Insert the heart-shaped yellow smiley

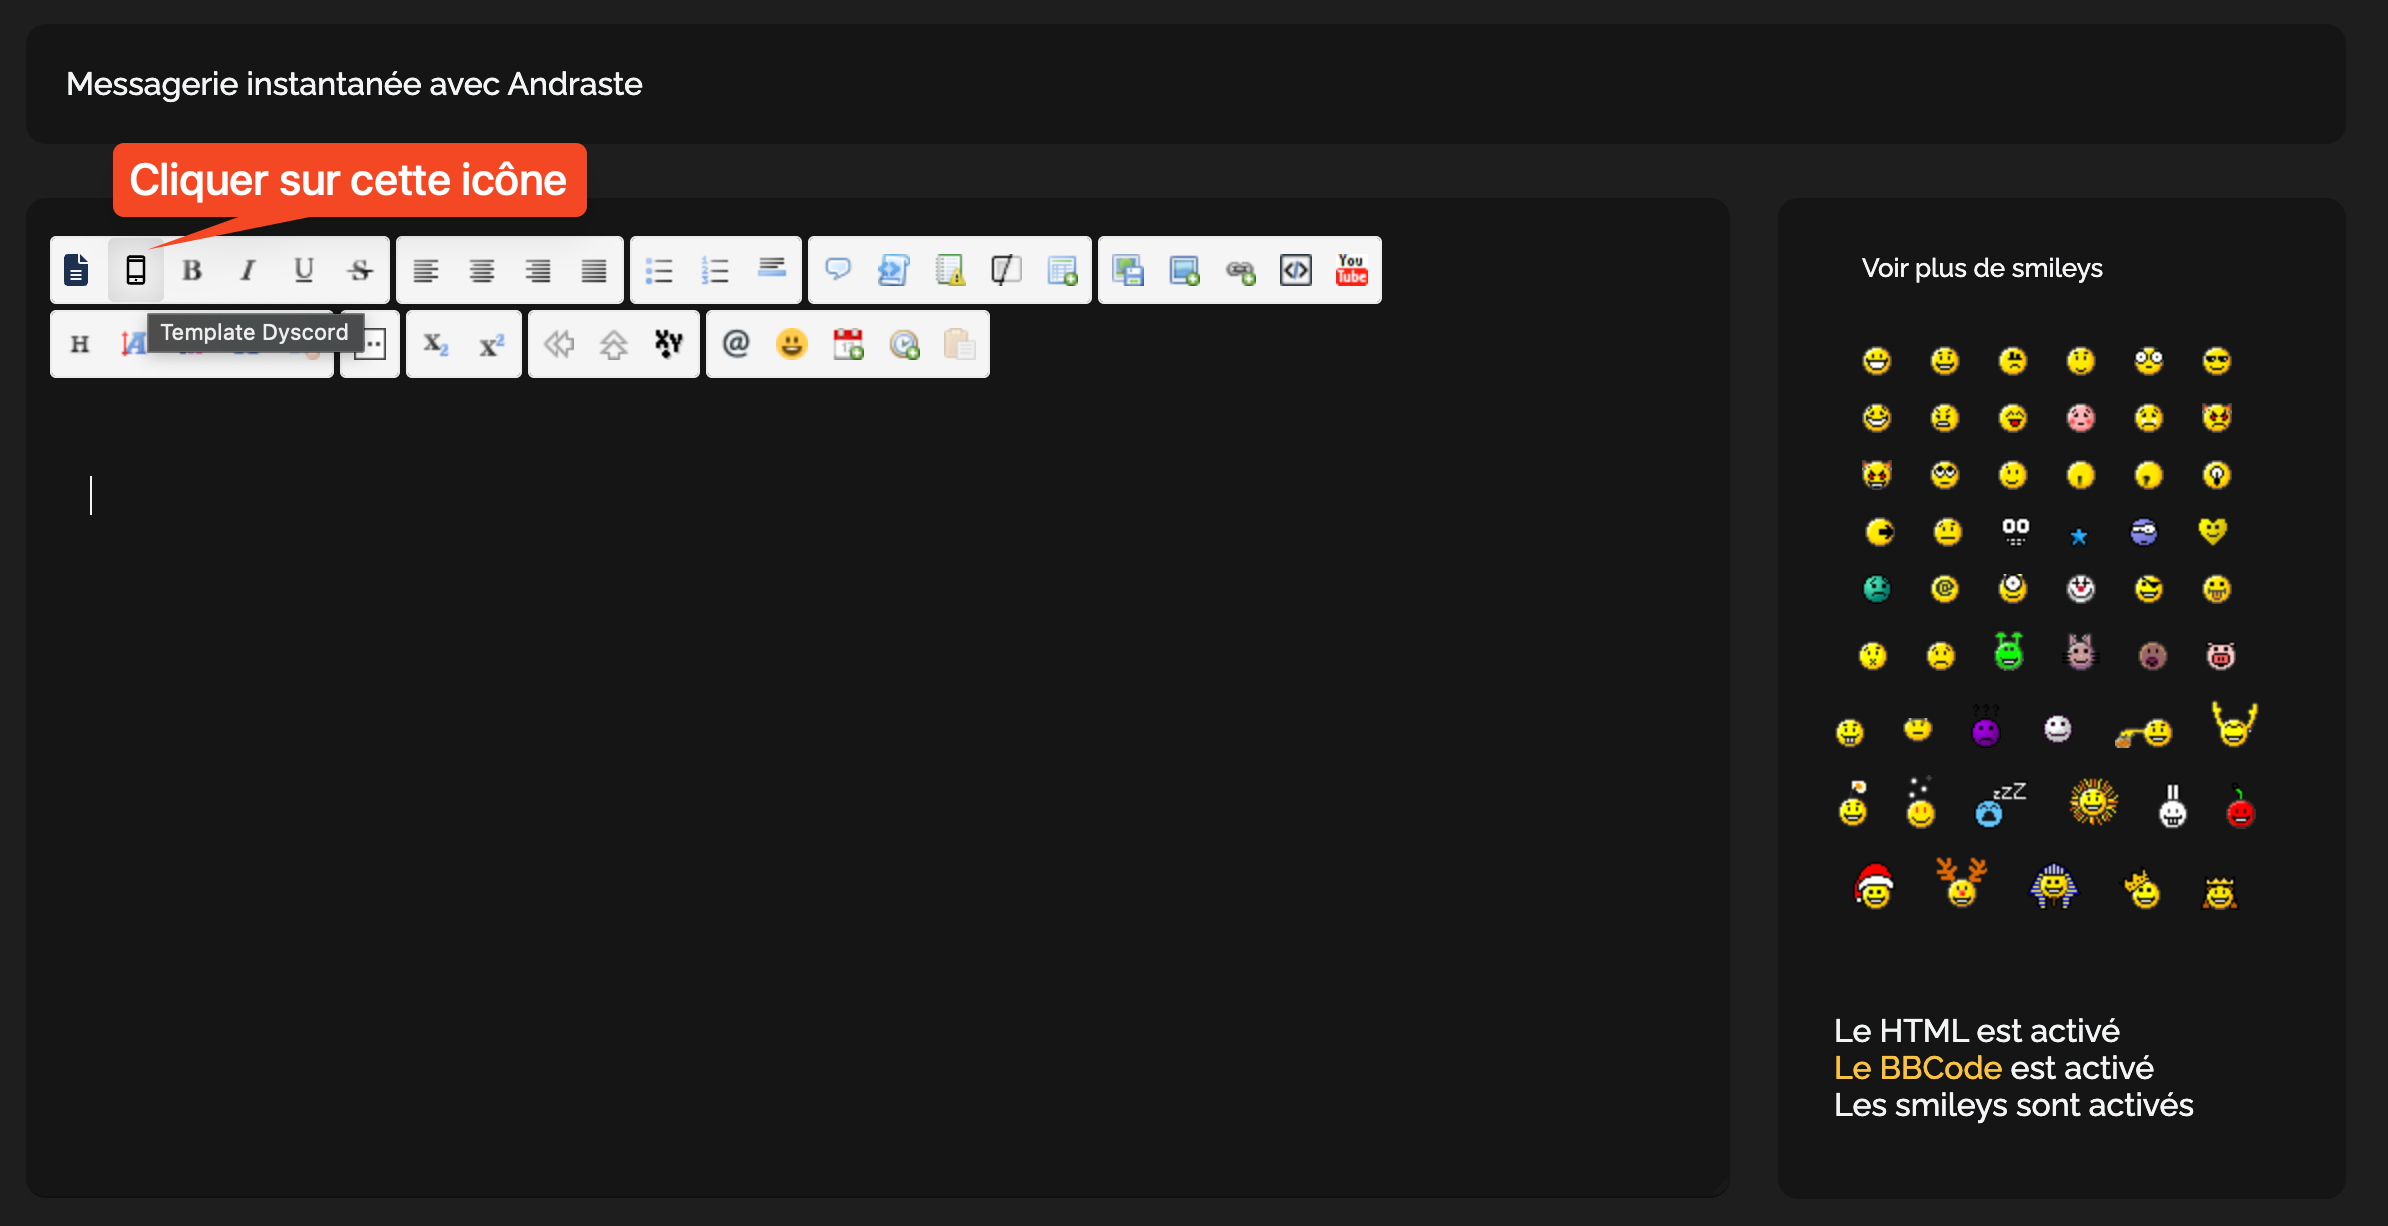[x=2213, y=531]
